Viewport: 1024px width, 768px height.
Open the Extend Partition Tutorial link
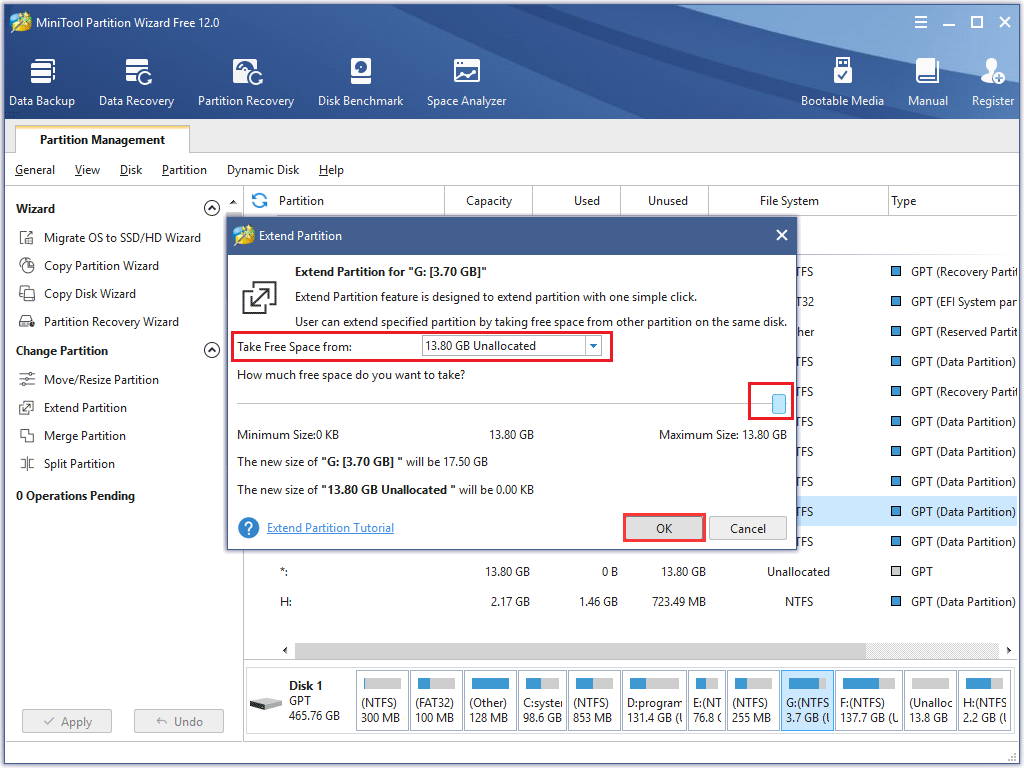[330, 528]
